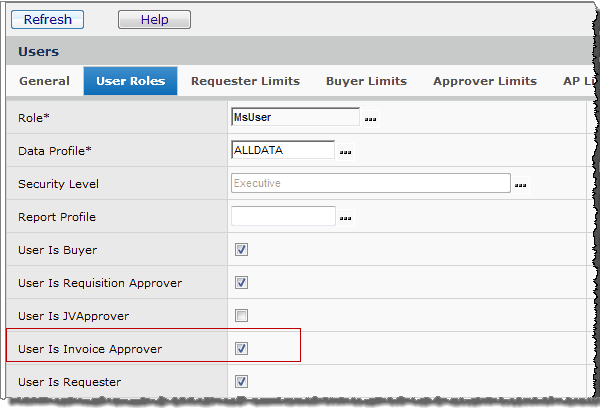Viewport: 600px width, 408px height.
Task: Switch to the General tab
Action: 44,81
